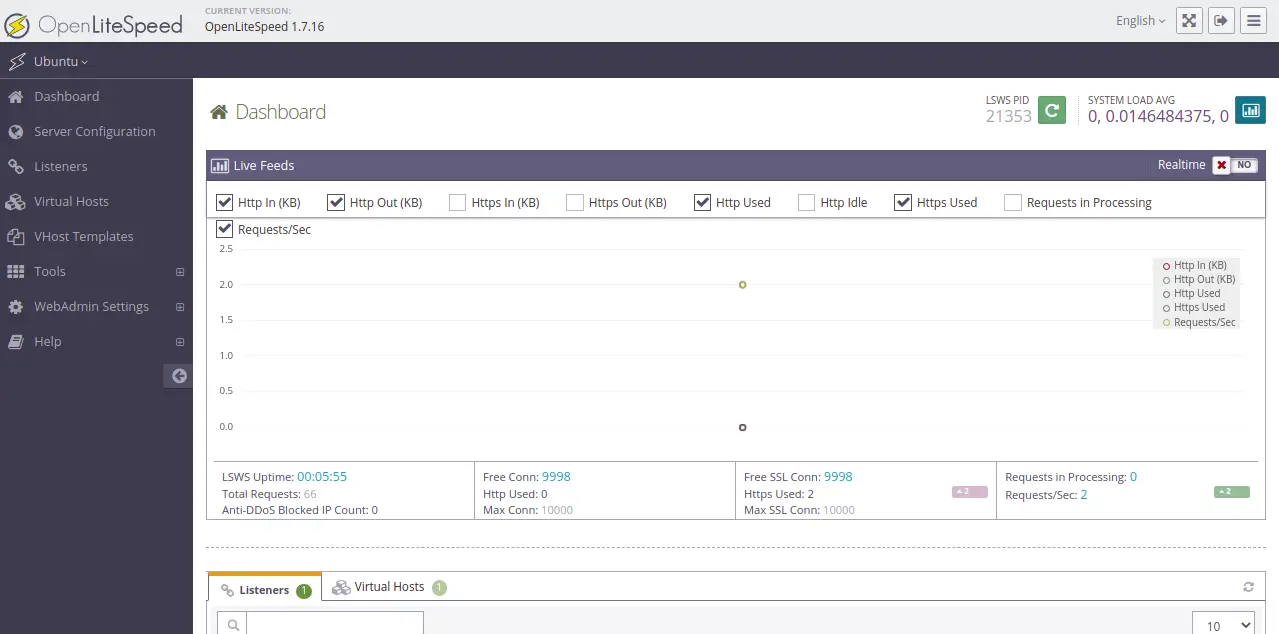Toggle fullscreen mode icon
The width and height of the screenshot is (1279, 634).
click(x=1188, y=21)
